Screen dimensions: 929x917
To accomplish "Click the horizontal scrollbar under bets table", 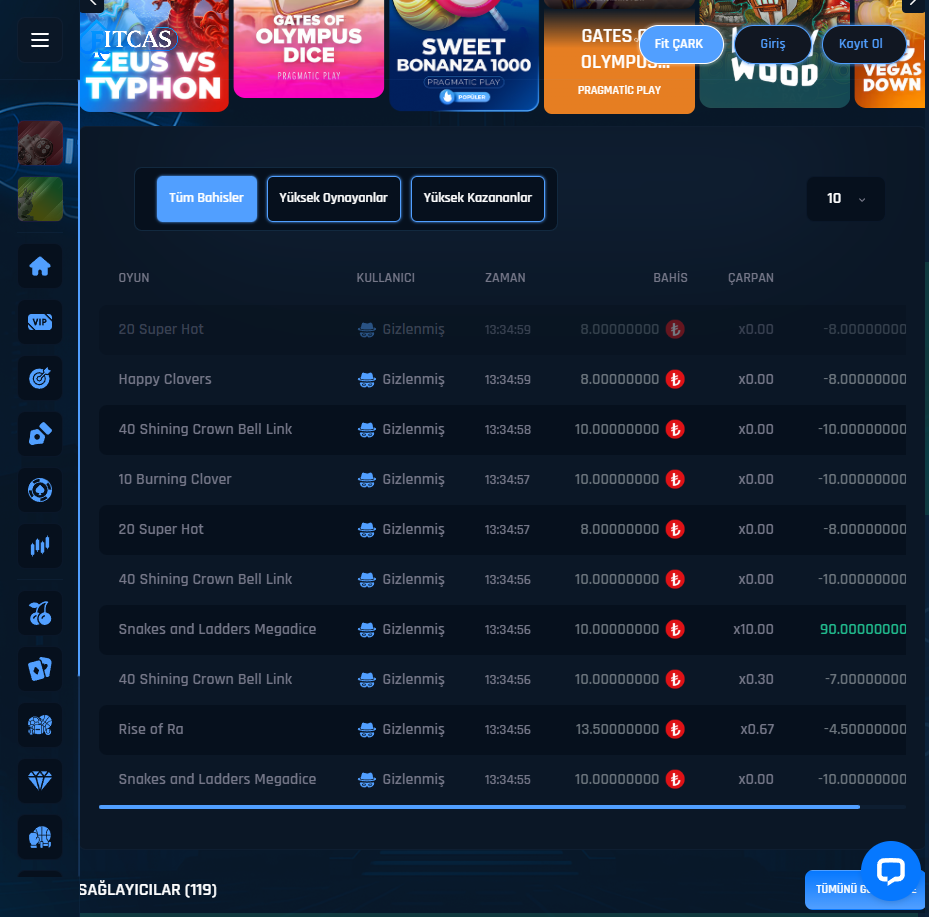I will (479, 806).
